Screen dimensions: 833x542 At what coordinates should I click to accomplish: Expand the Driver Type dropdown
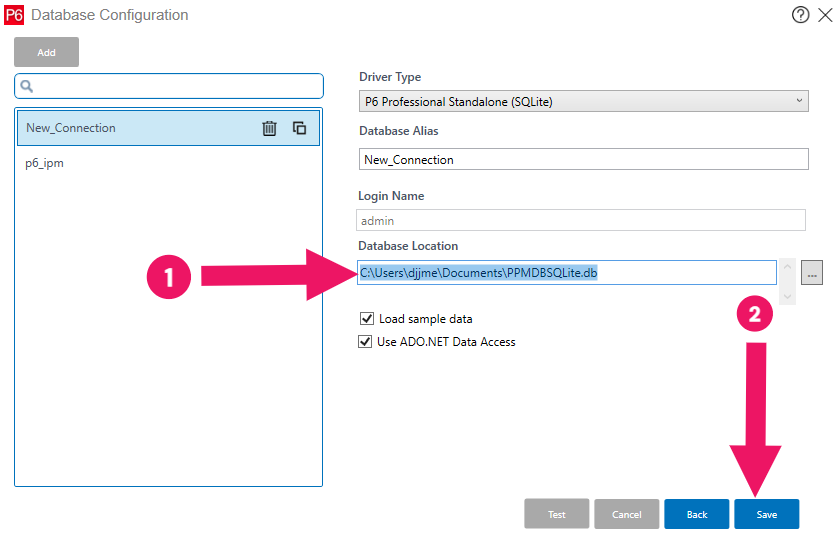point(583,101)
